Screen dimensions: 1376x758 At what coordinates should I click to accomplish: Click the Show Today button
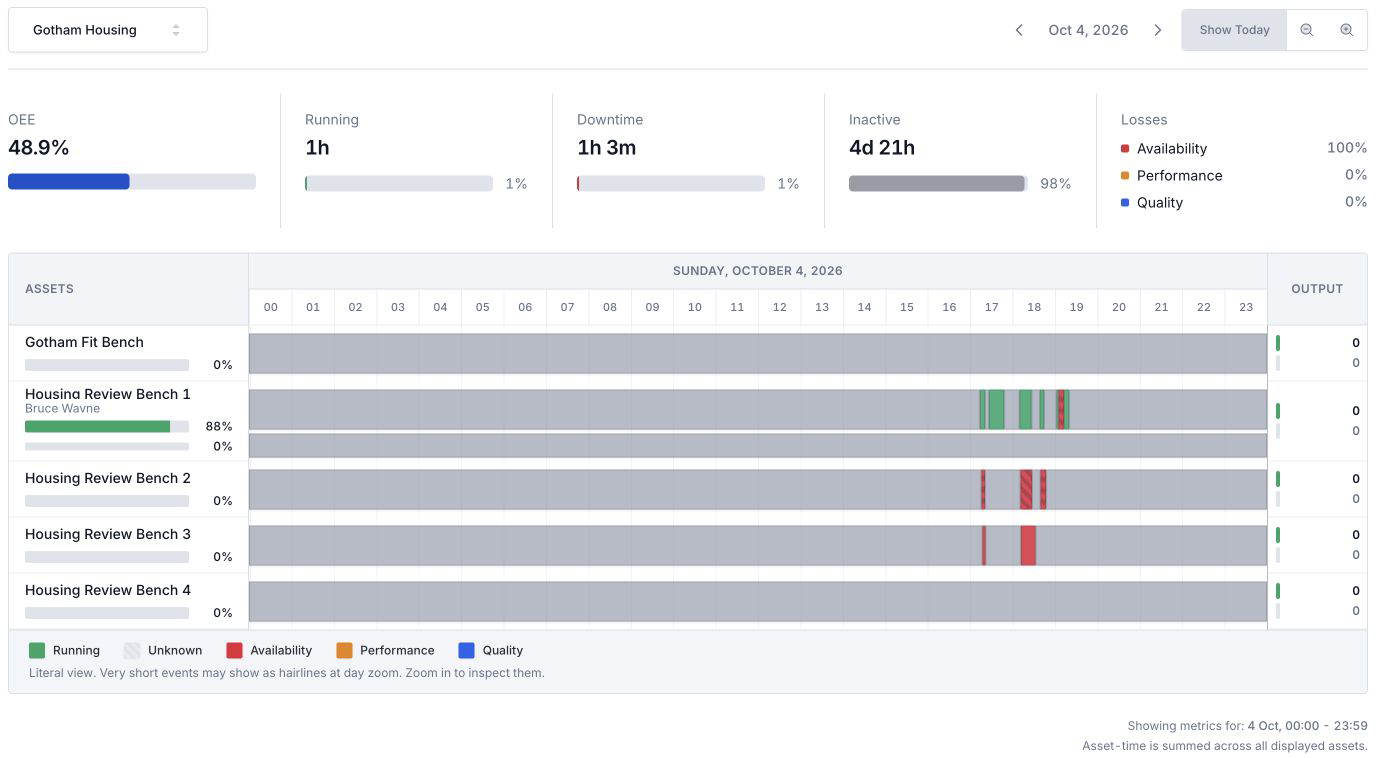(1234, 30)
